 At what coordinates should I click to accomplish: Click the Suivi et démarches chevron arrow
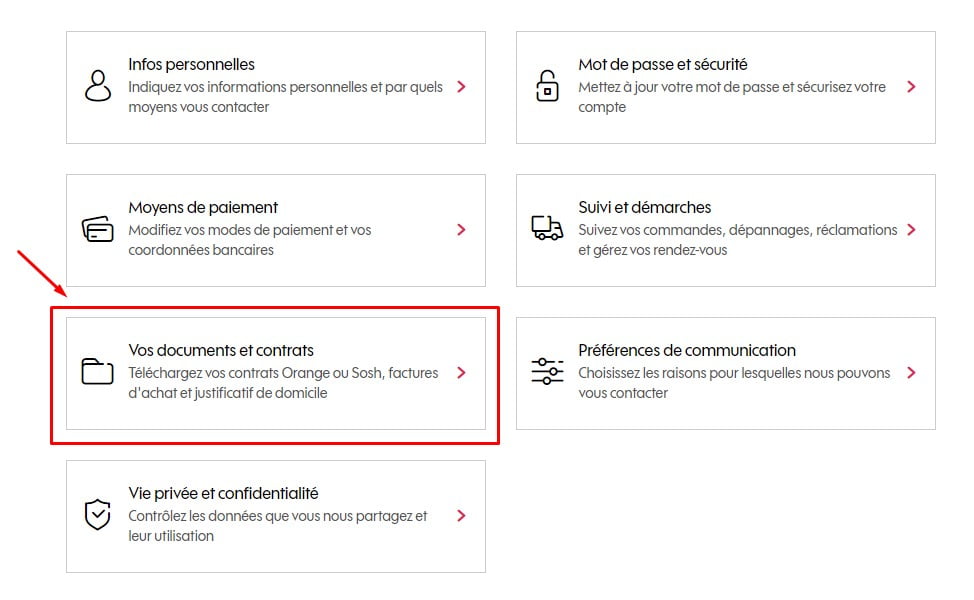[911, 230]
